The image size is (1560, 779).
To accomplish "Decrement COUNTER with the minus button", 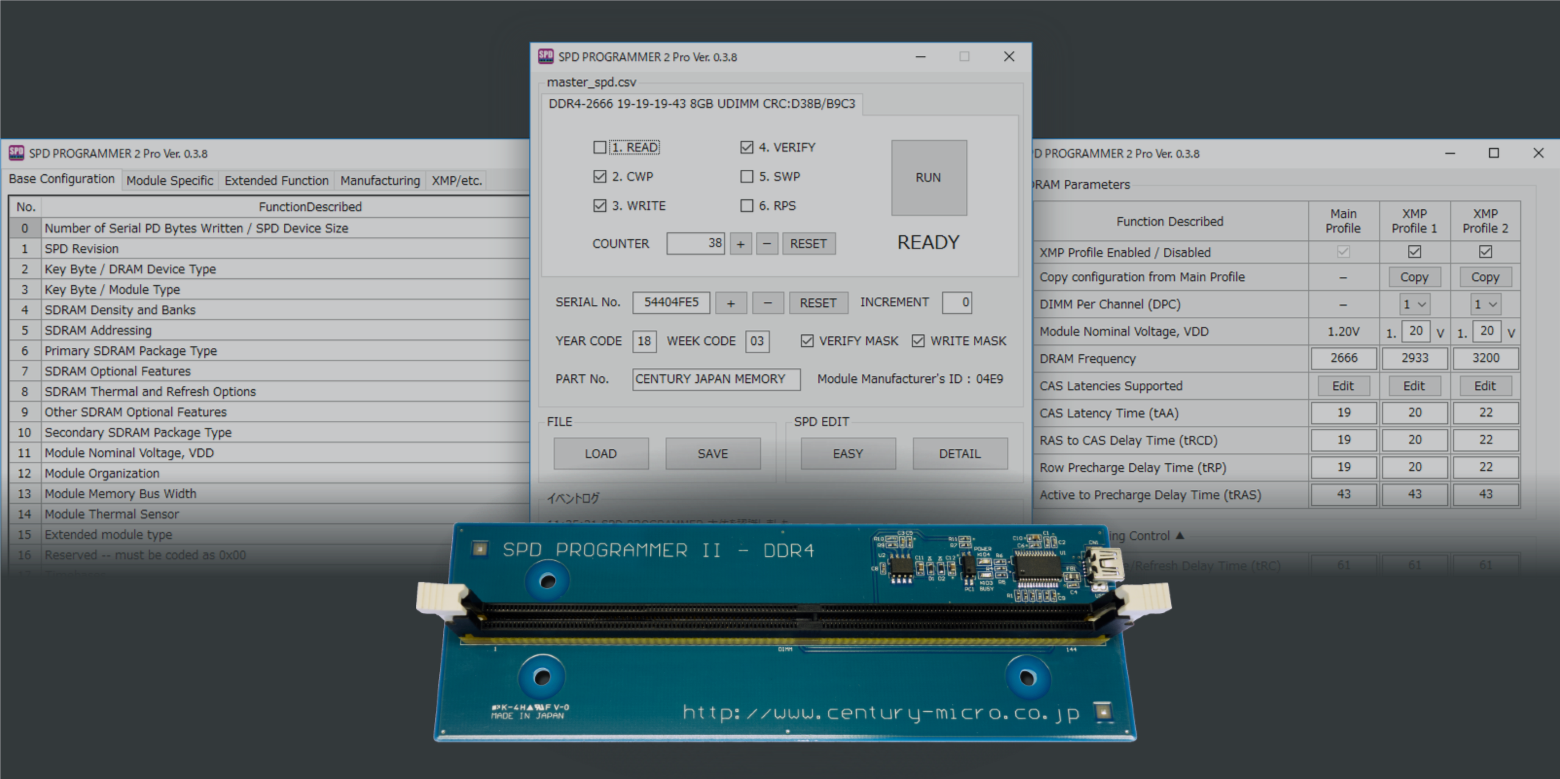I will 767,243.
